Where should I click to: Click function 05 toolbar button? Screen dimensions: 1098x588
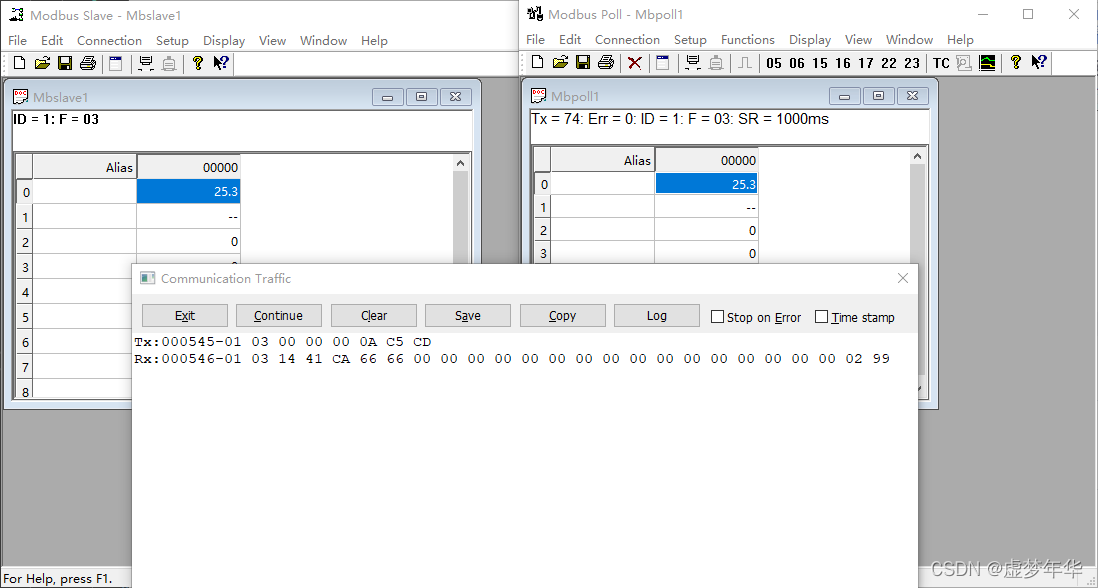coord(774,63)
